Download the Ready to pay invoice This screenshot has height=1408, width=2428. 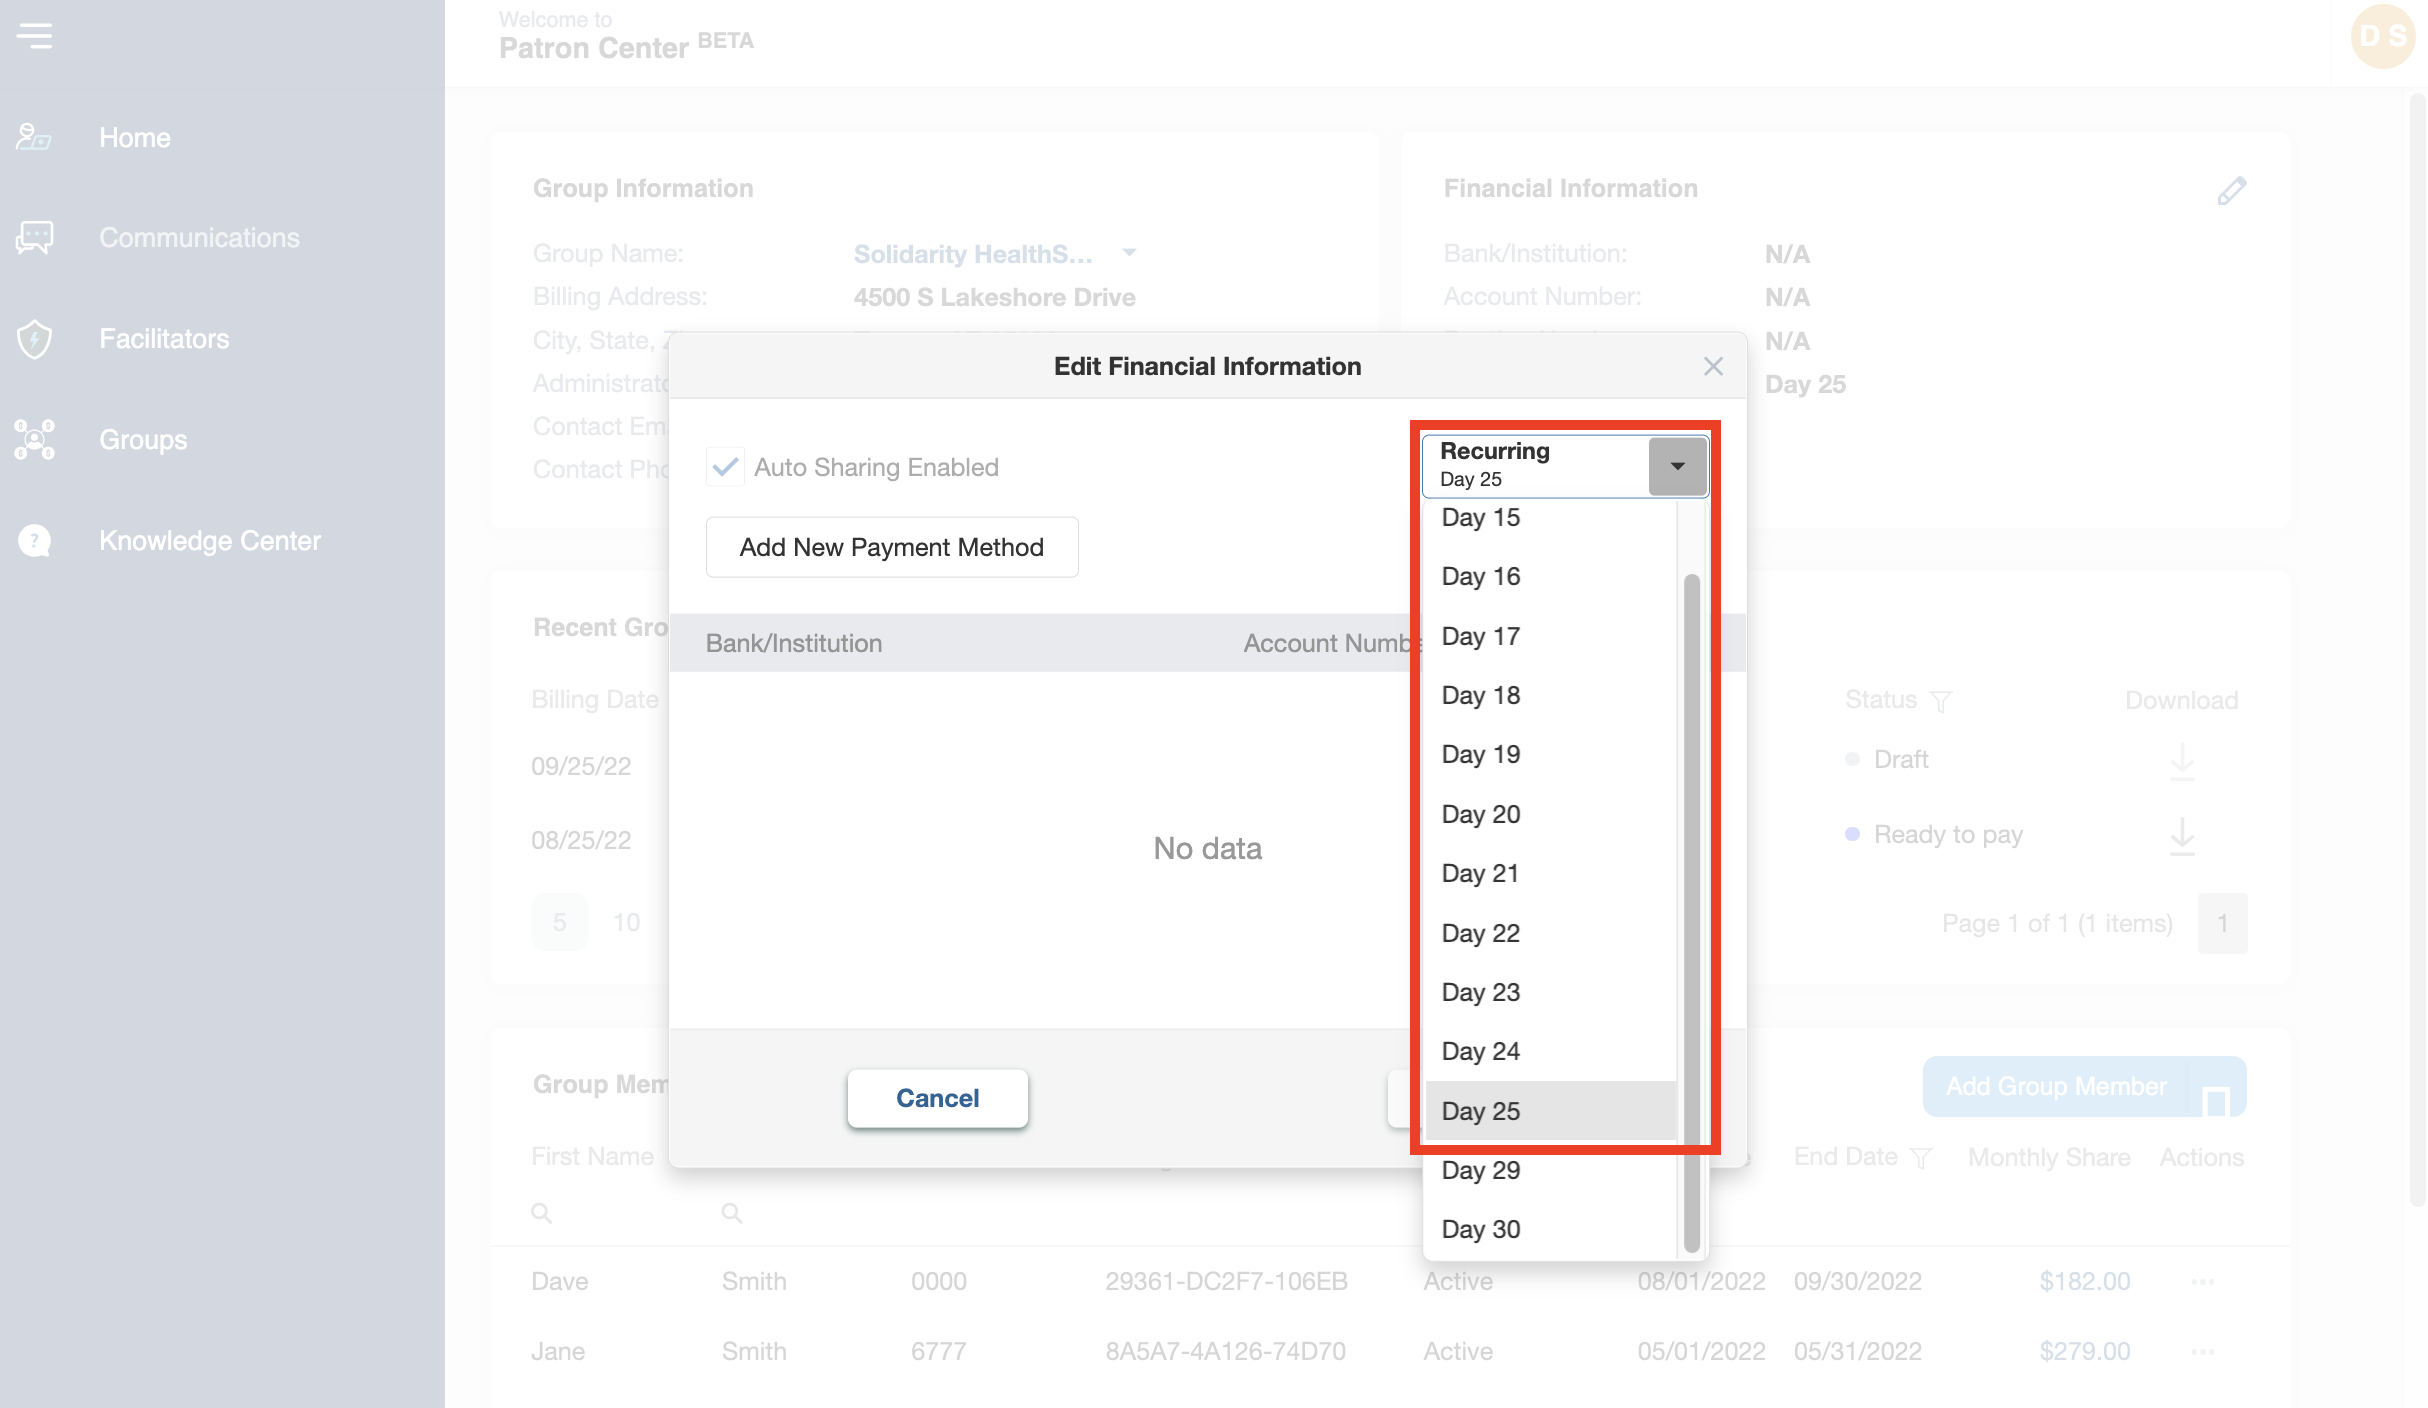click(x=2182, y=835)
